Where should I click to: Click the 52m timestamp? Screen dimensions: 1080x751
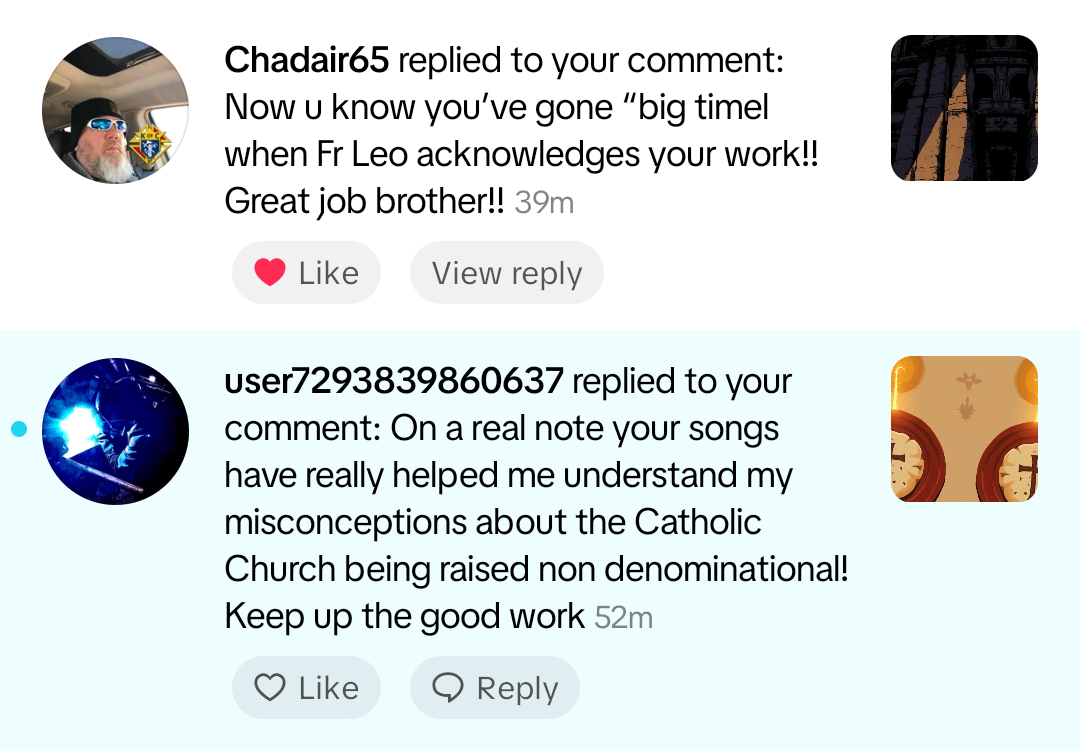(623, 618)
